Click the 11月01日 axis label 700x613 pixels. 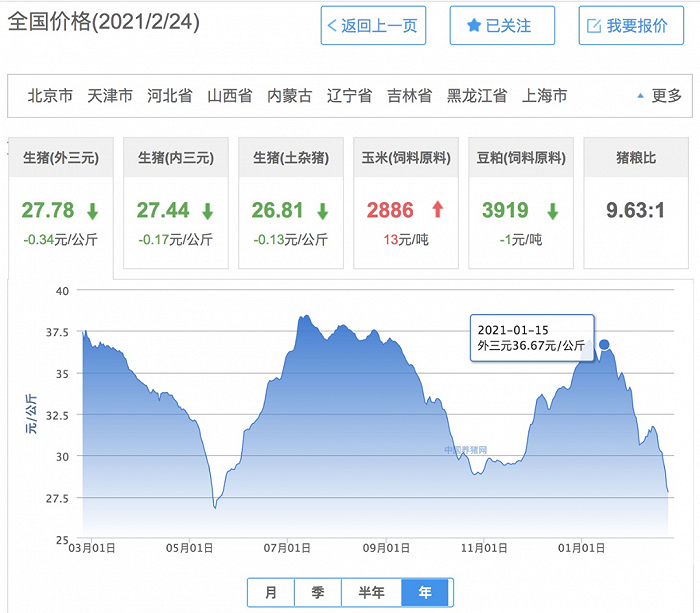point(484,548)
